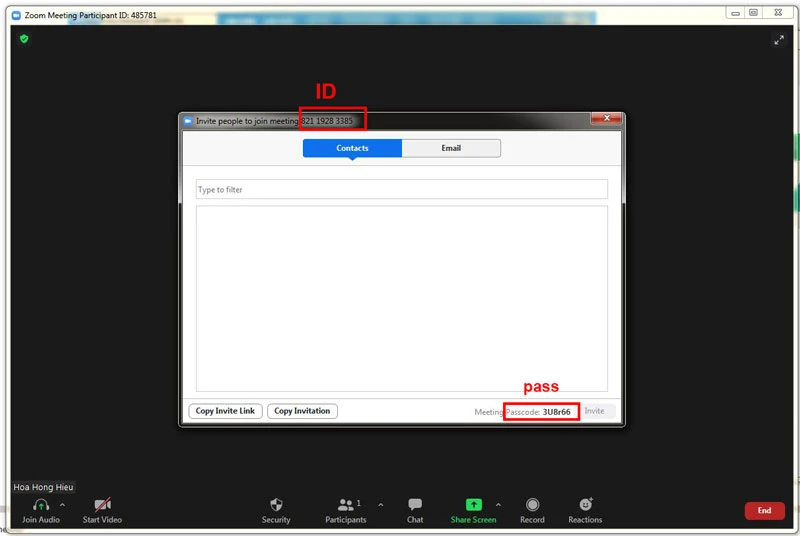Click Copy Invite Link button

[x=225, y=411]
